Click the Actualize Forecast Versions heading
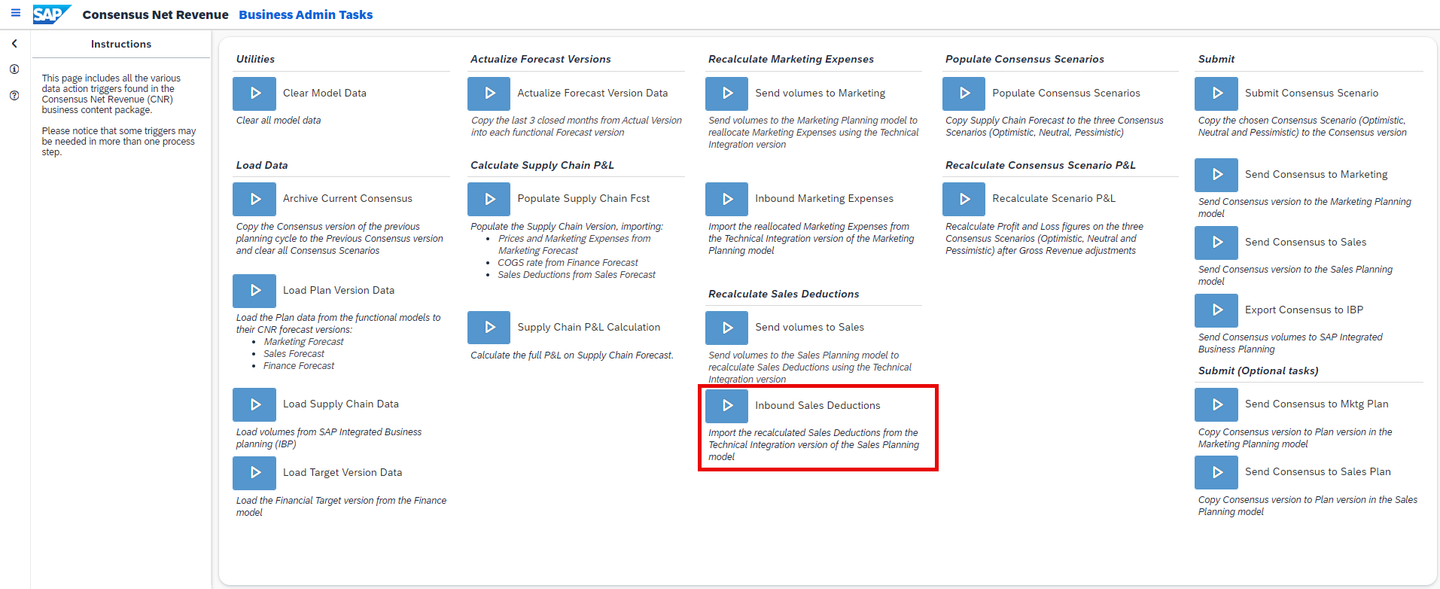 541,59
